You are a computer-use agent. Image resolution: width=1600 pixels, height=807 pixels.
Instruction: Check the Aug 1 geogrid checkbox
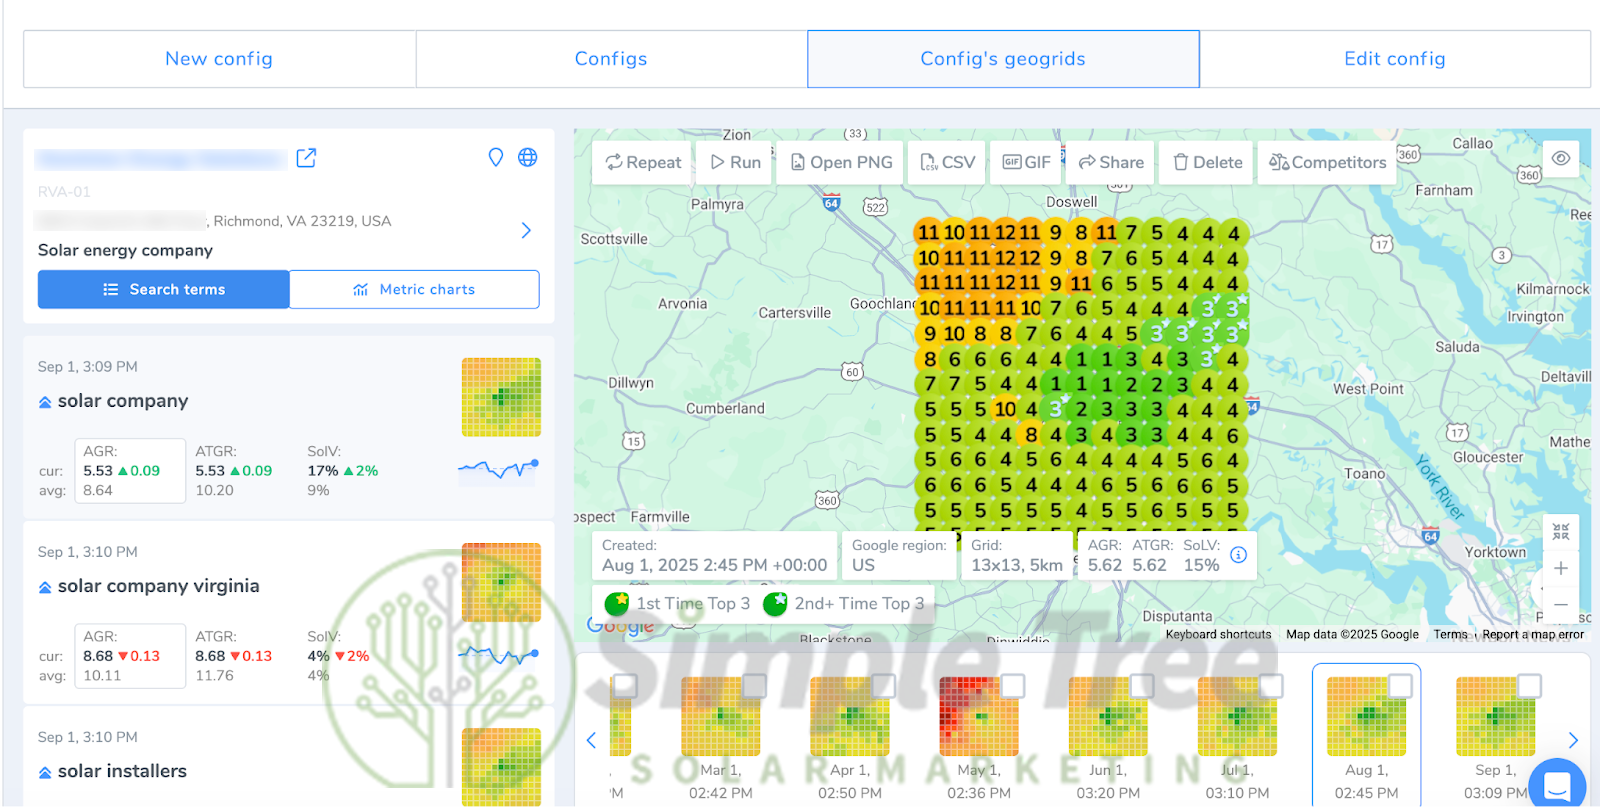(1401, 685)
